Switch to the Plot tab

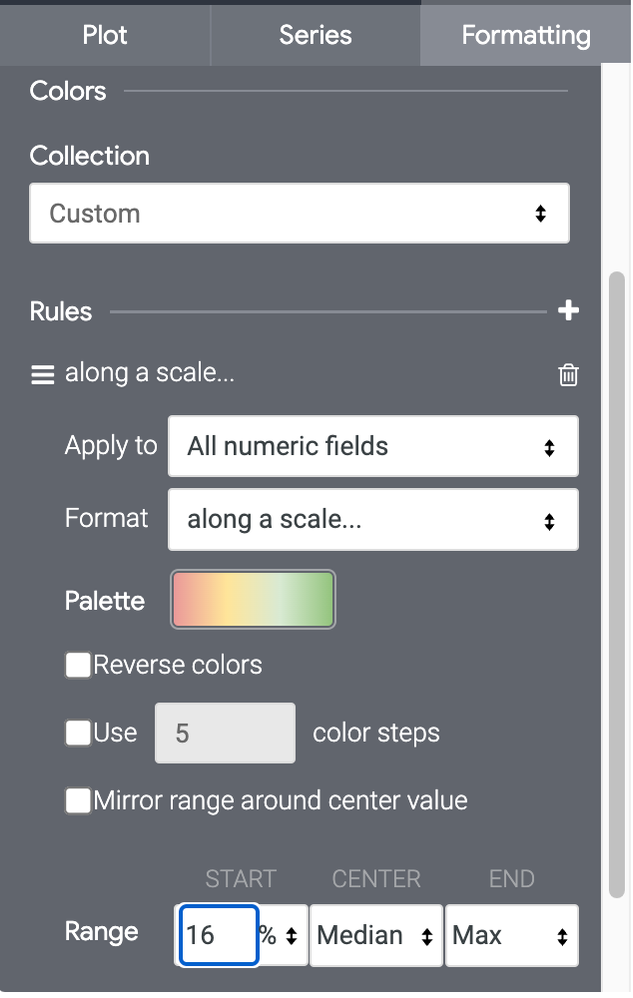point(105,35)
